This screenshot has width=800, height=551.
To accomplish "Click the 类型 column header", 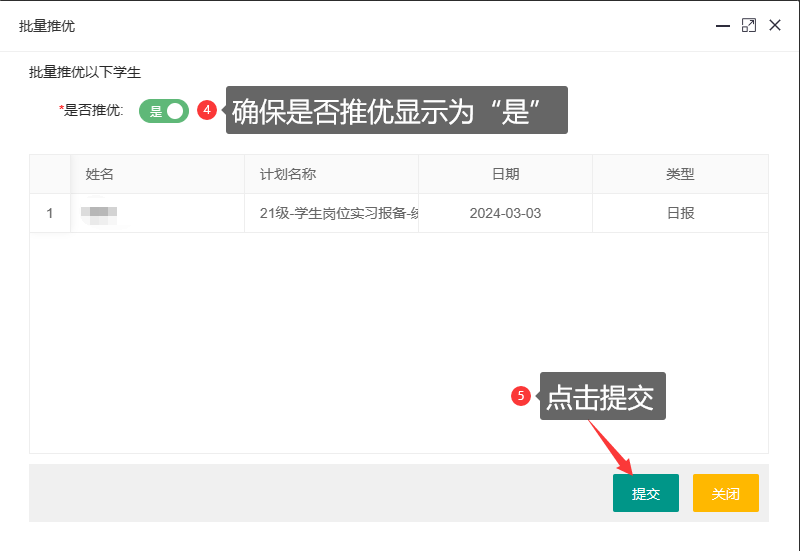I will tap(680, 174).
